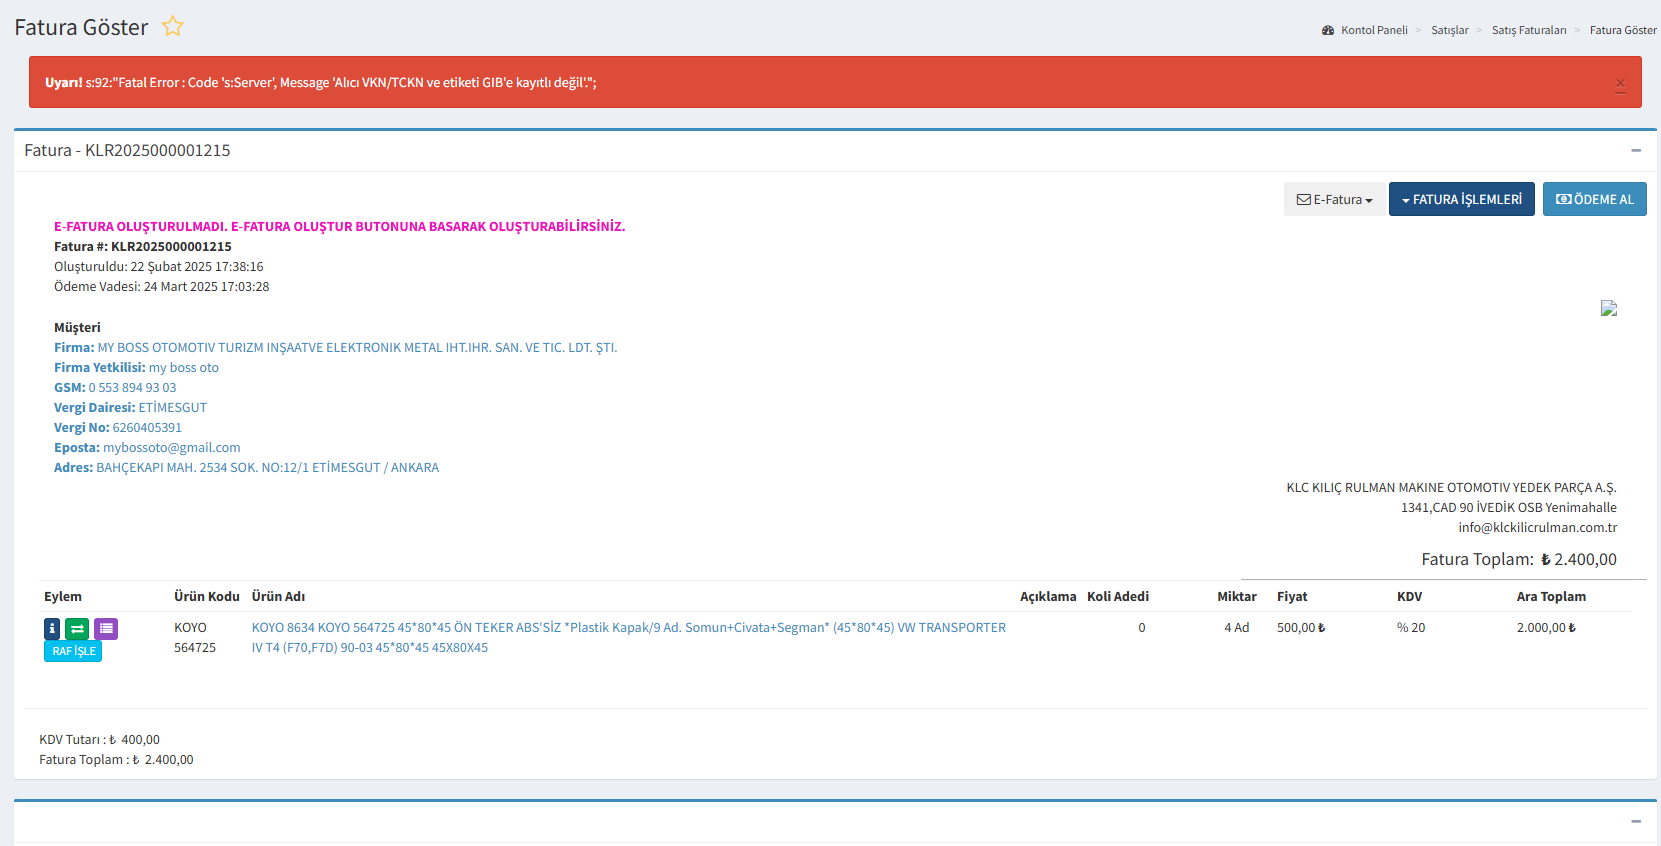This screenshot has width=1661, height=846.
Task: Click the customer GSM phone number
Action: pos(132,388)
